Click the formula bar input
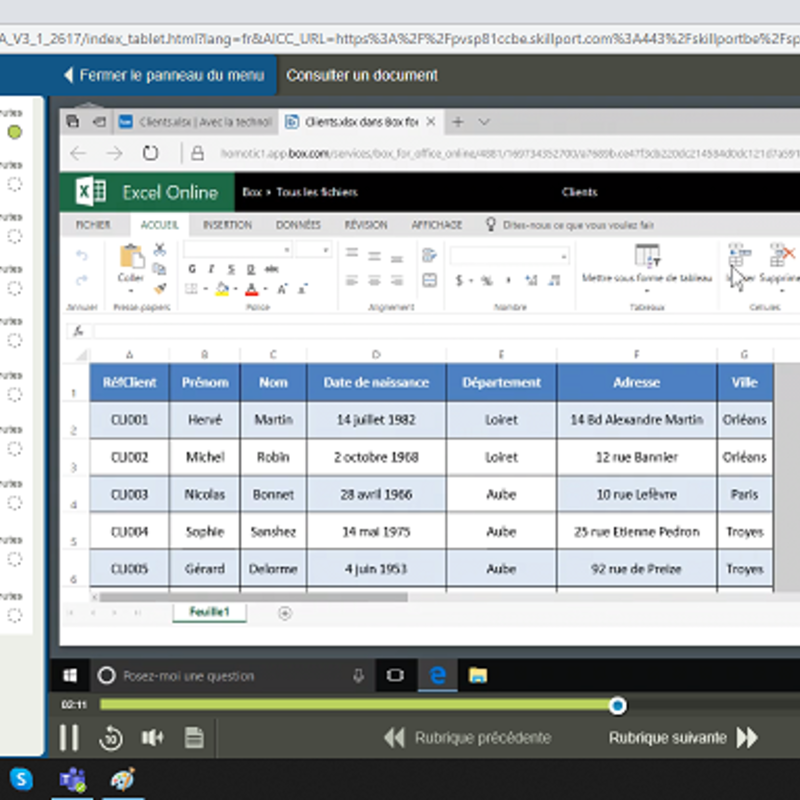This screenshot has width=800, height=800. [x=446, y=331]
